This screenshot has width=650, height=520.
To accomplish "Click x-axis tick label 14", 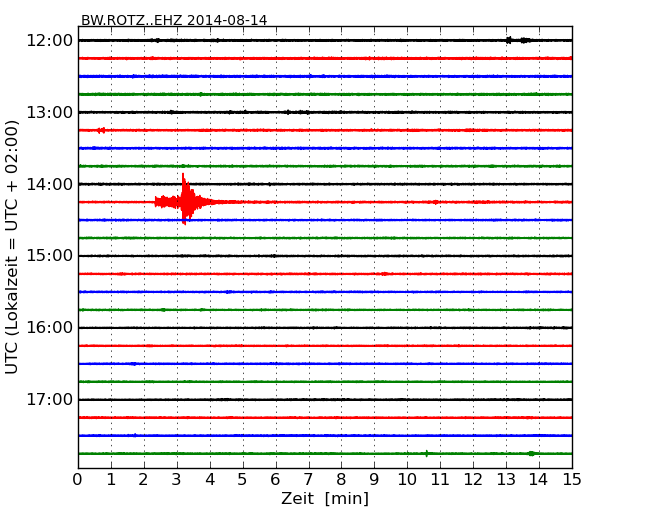I will (x=539, y=479).
